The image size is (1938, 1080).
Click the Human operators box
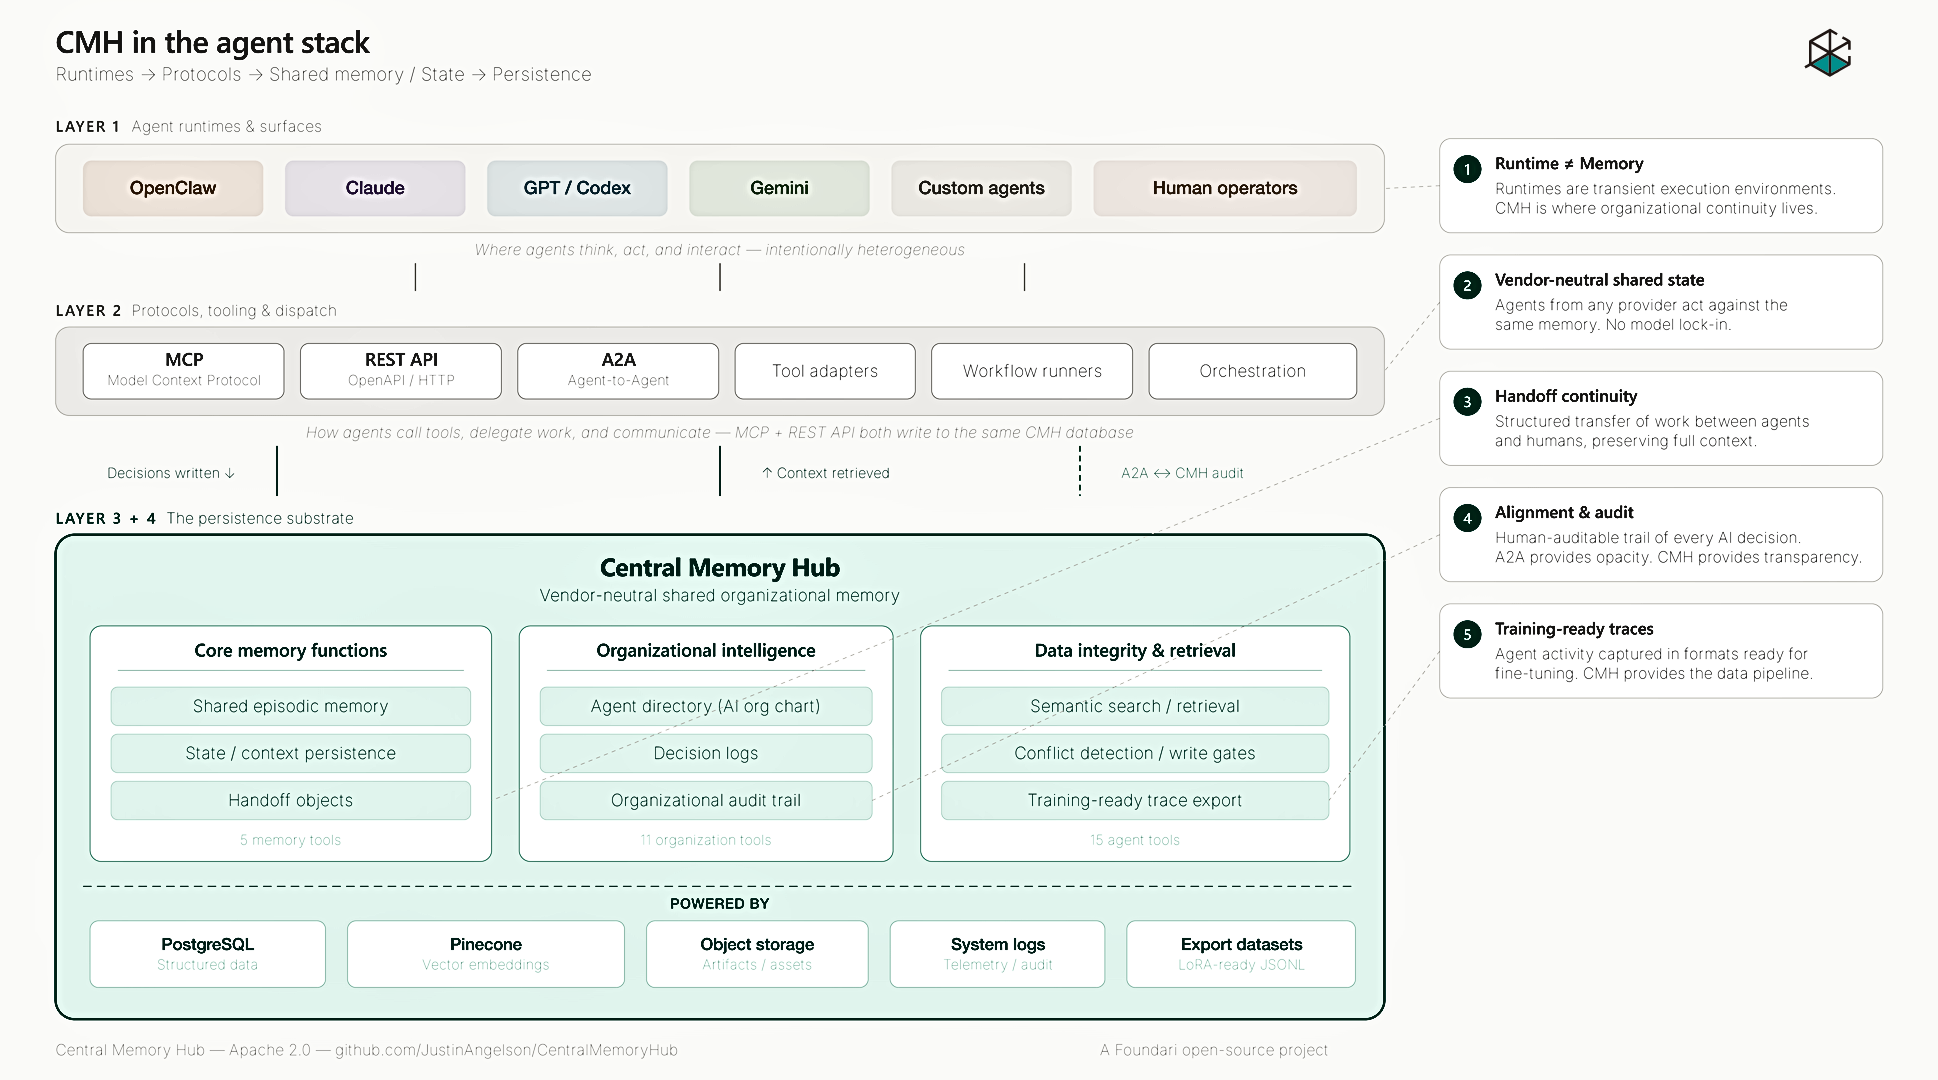1225,188
